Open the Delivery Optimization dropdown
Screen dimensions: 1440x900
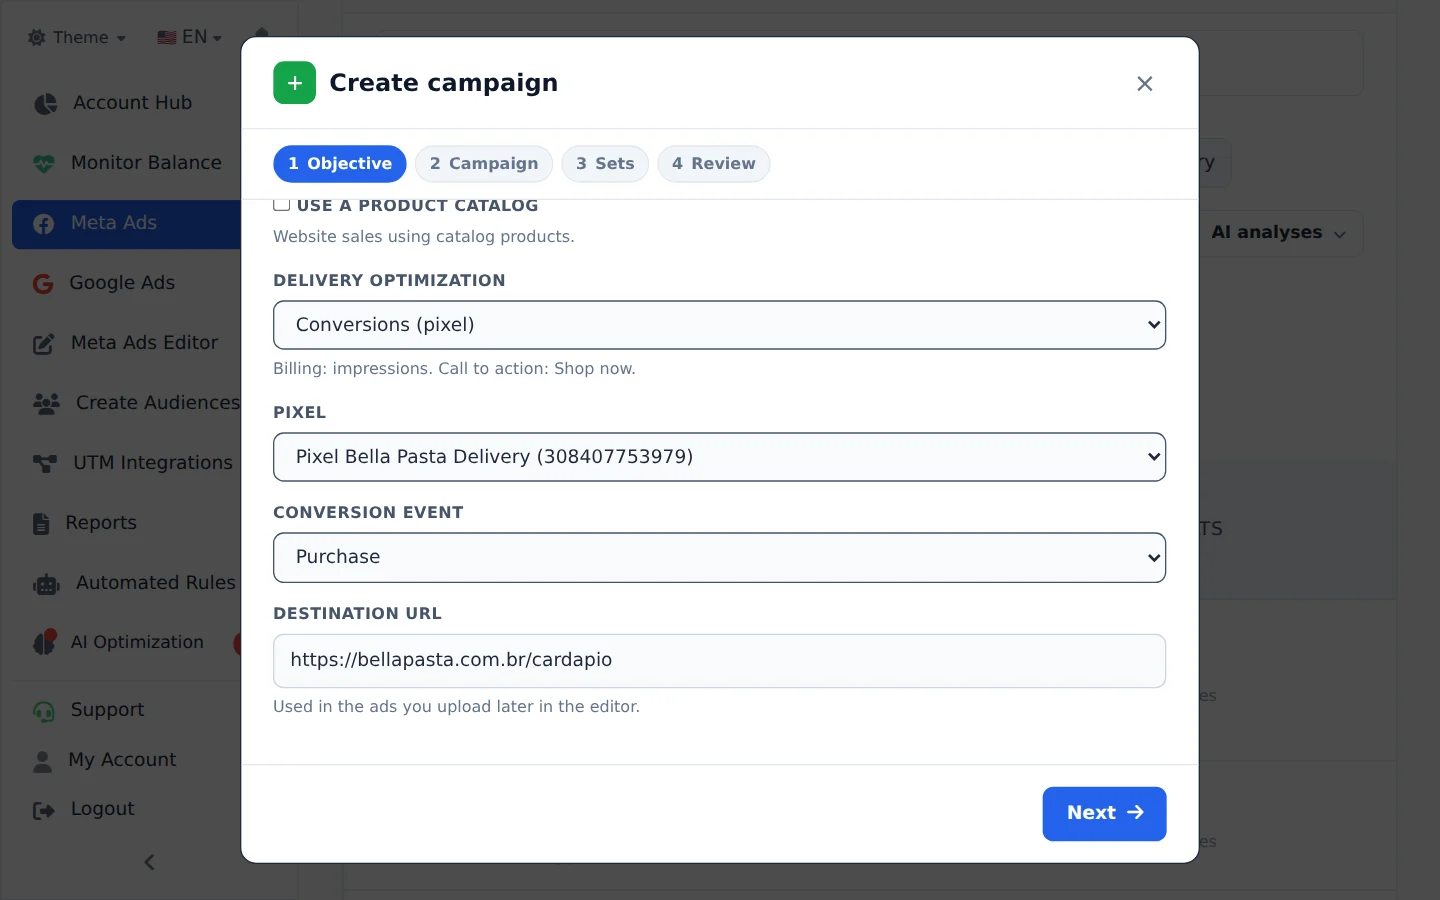tap(719, 325)
